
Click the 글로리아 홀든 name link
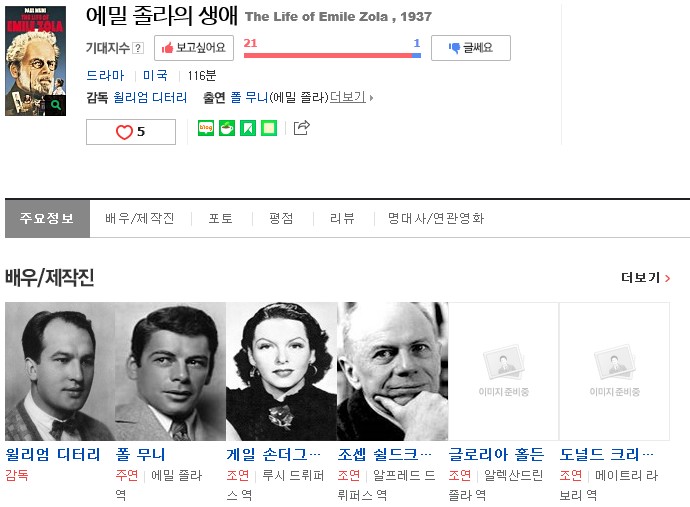(x=496, y=454)
